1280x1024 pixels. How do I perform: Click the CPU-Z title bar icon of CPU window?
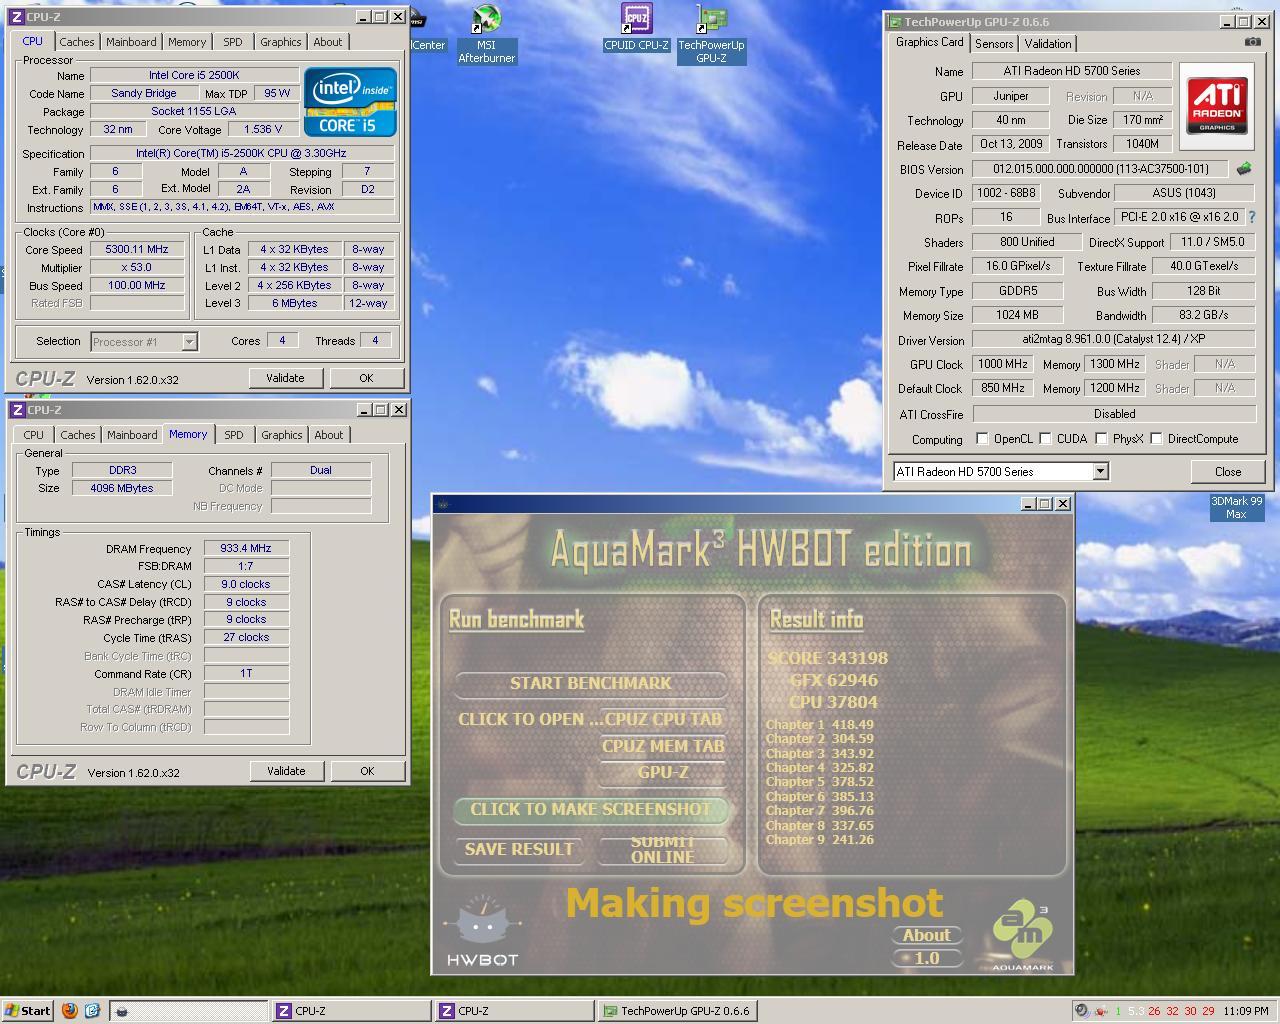point(16,17)
